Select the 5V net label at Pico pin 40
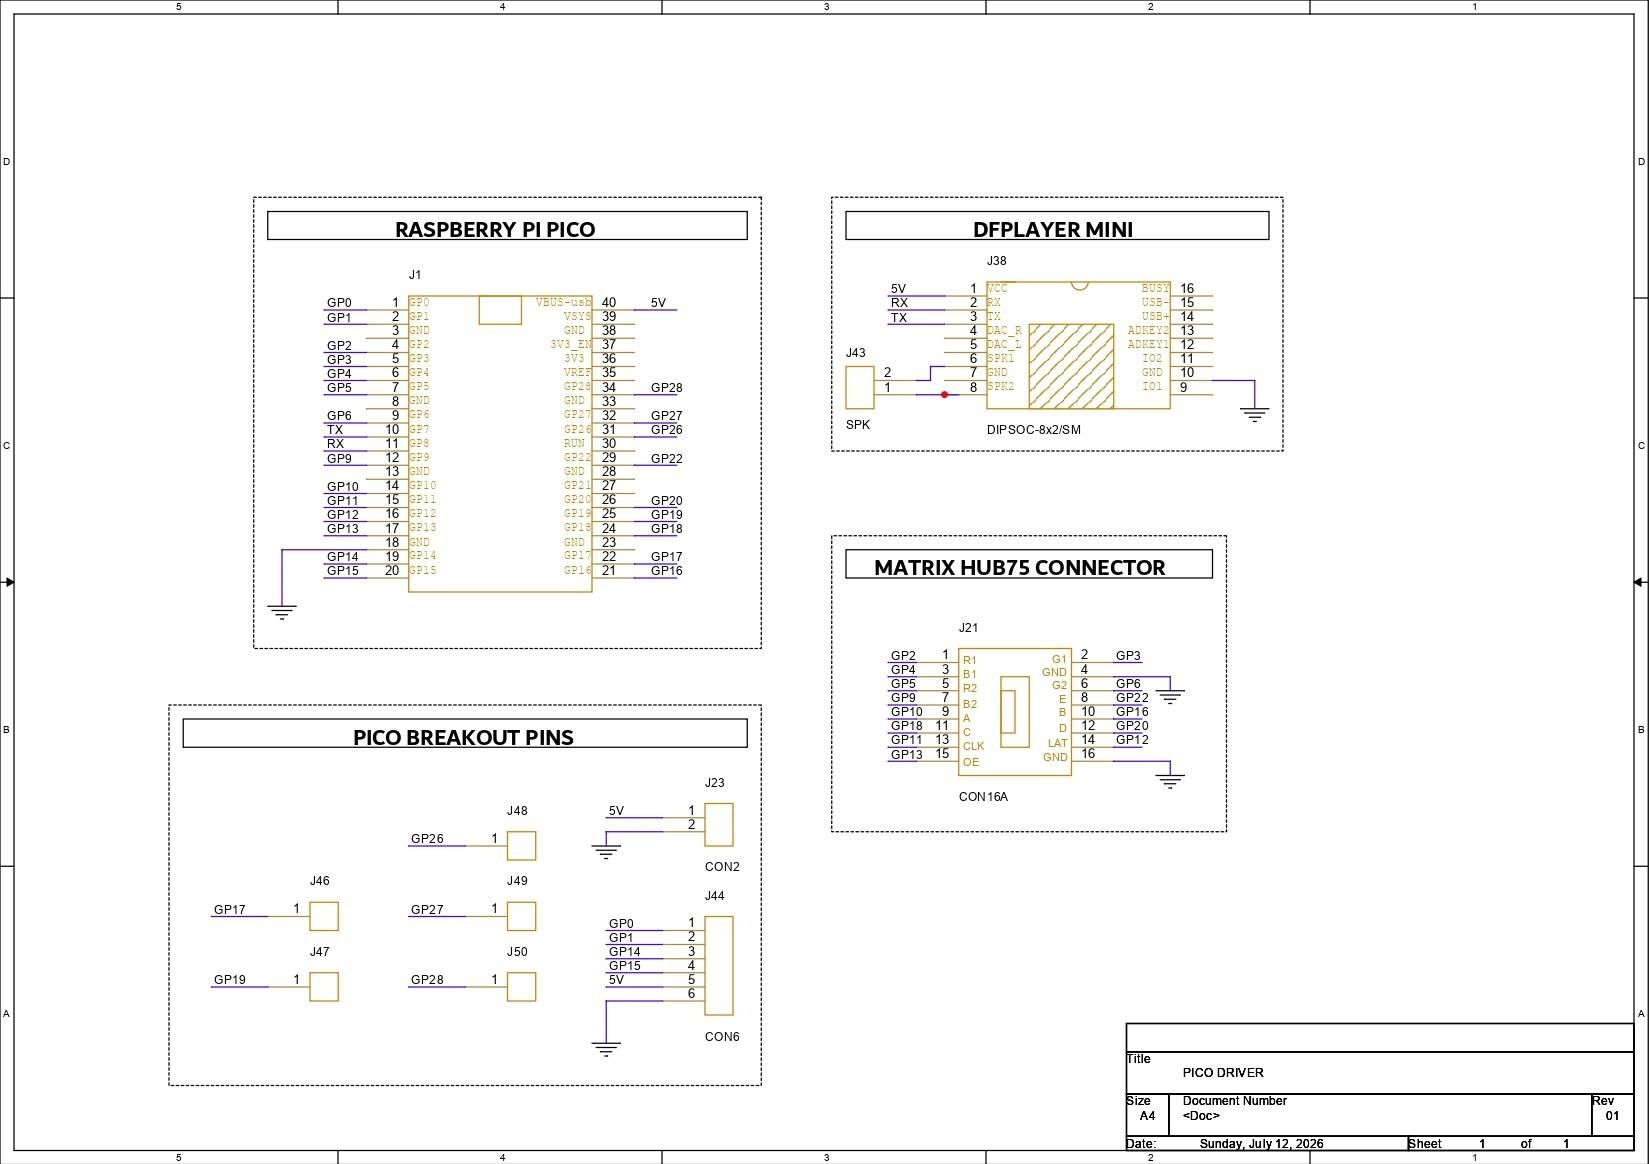The image size is (1650, 1164). tap(658, 303)
